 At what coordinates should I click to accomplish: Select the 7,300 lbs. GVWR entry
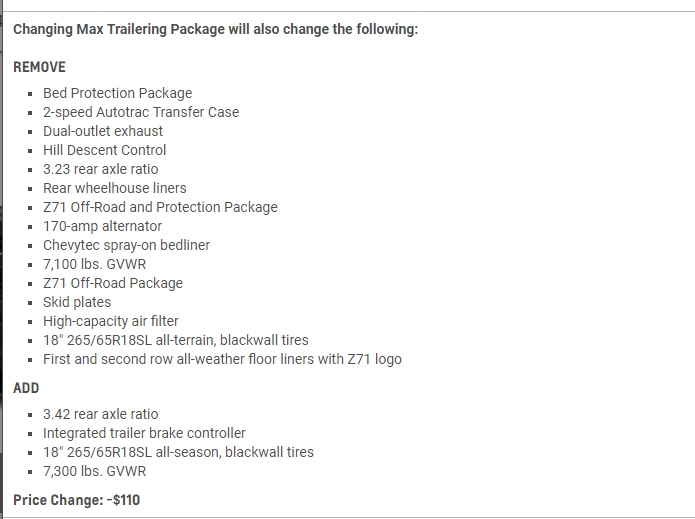click(94, 471)
